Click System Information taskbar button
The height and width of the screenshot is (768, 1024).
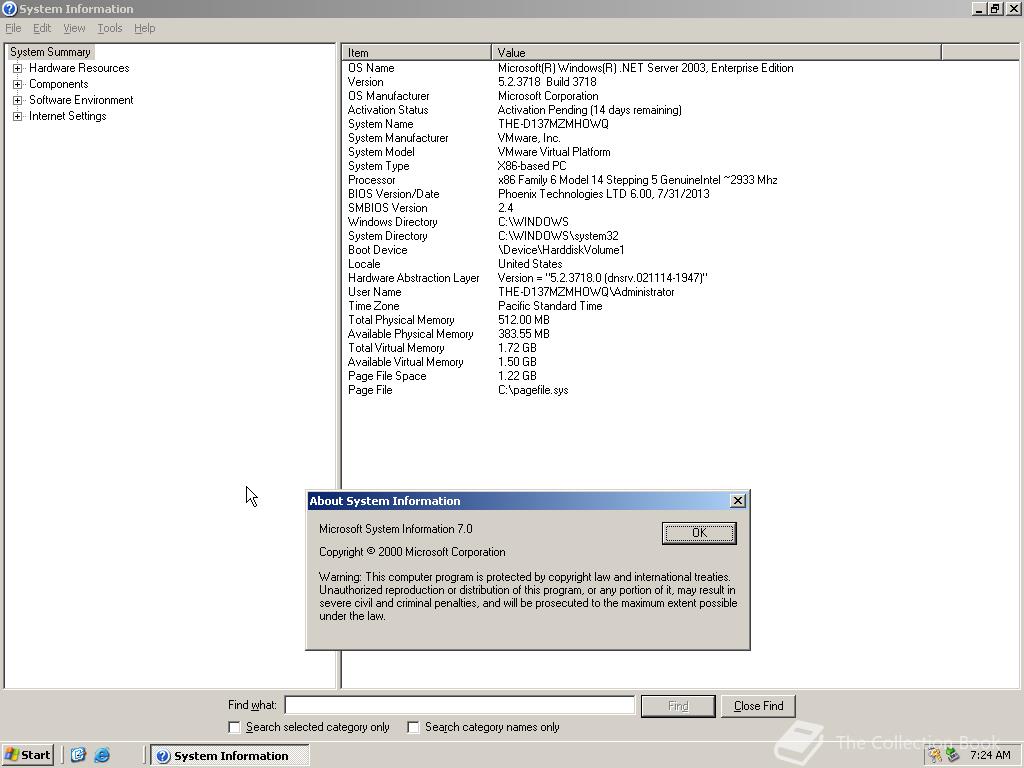click(x=230, y=756)
